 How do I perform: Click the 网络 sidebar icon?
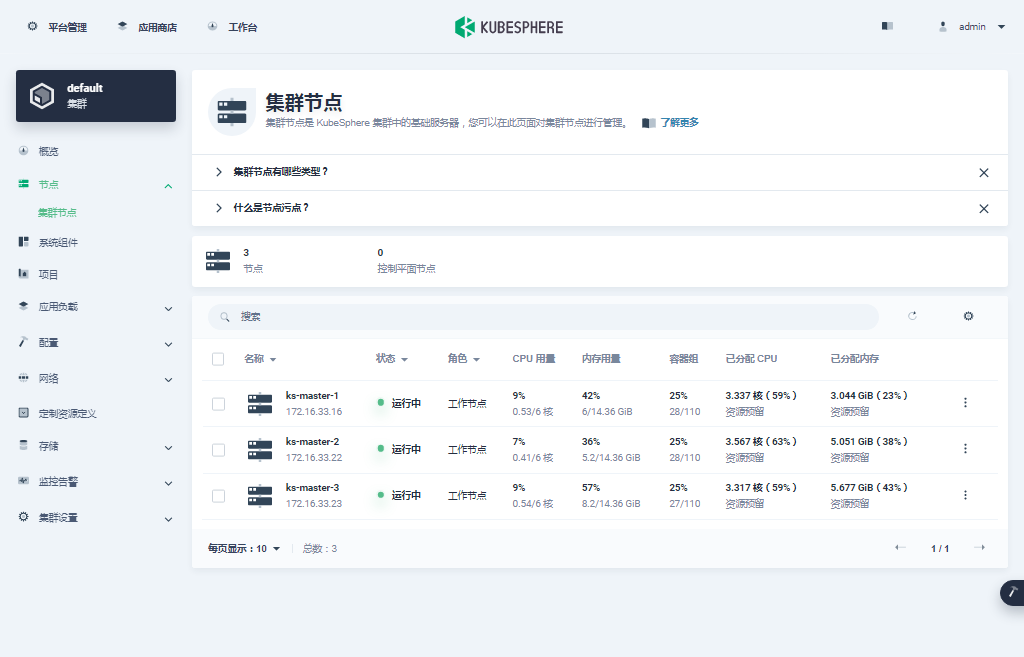24,377
